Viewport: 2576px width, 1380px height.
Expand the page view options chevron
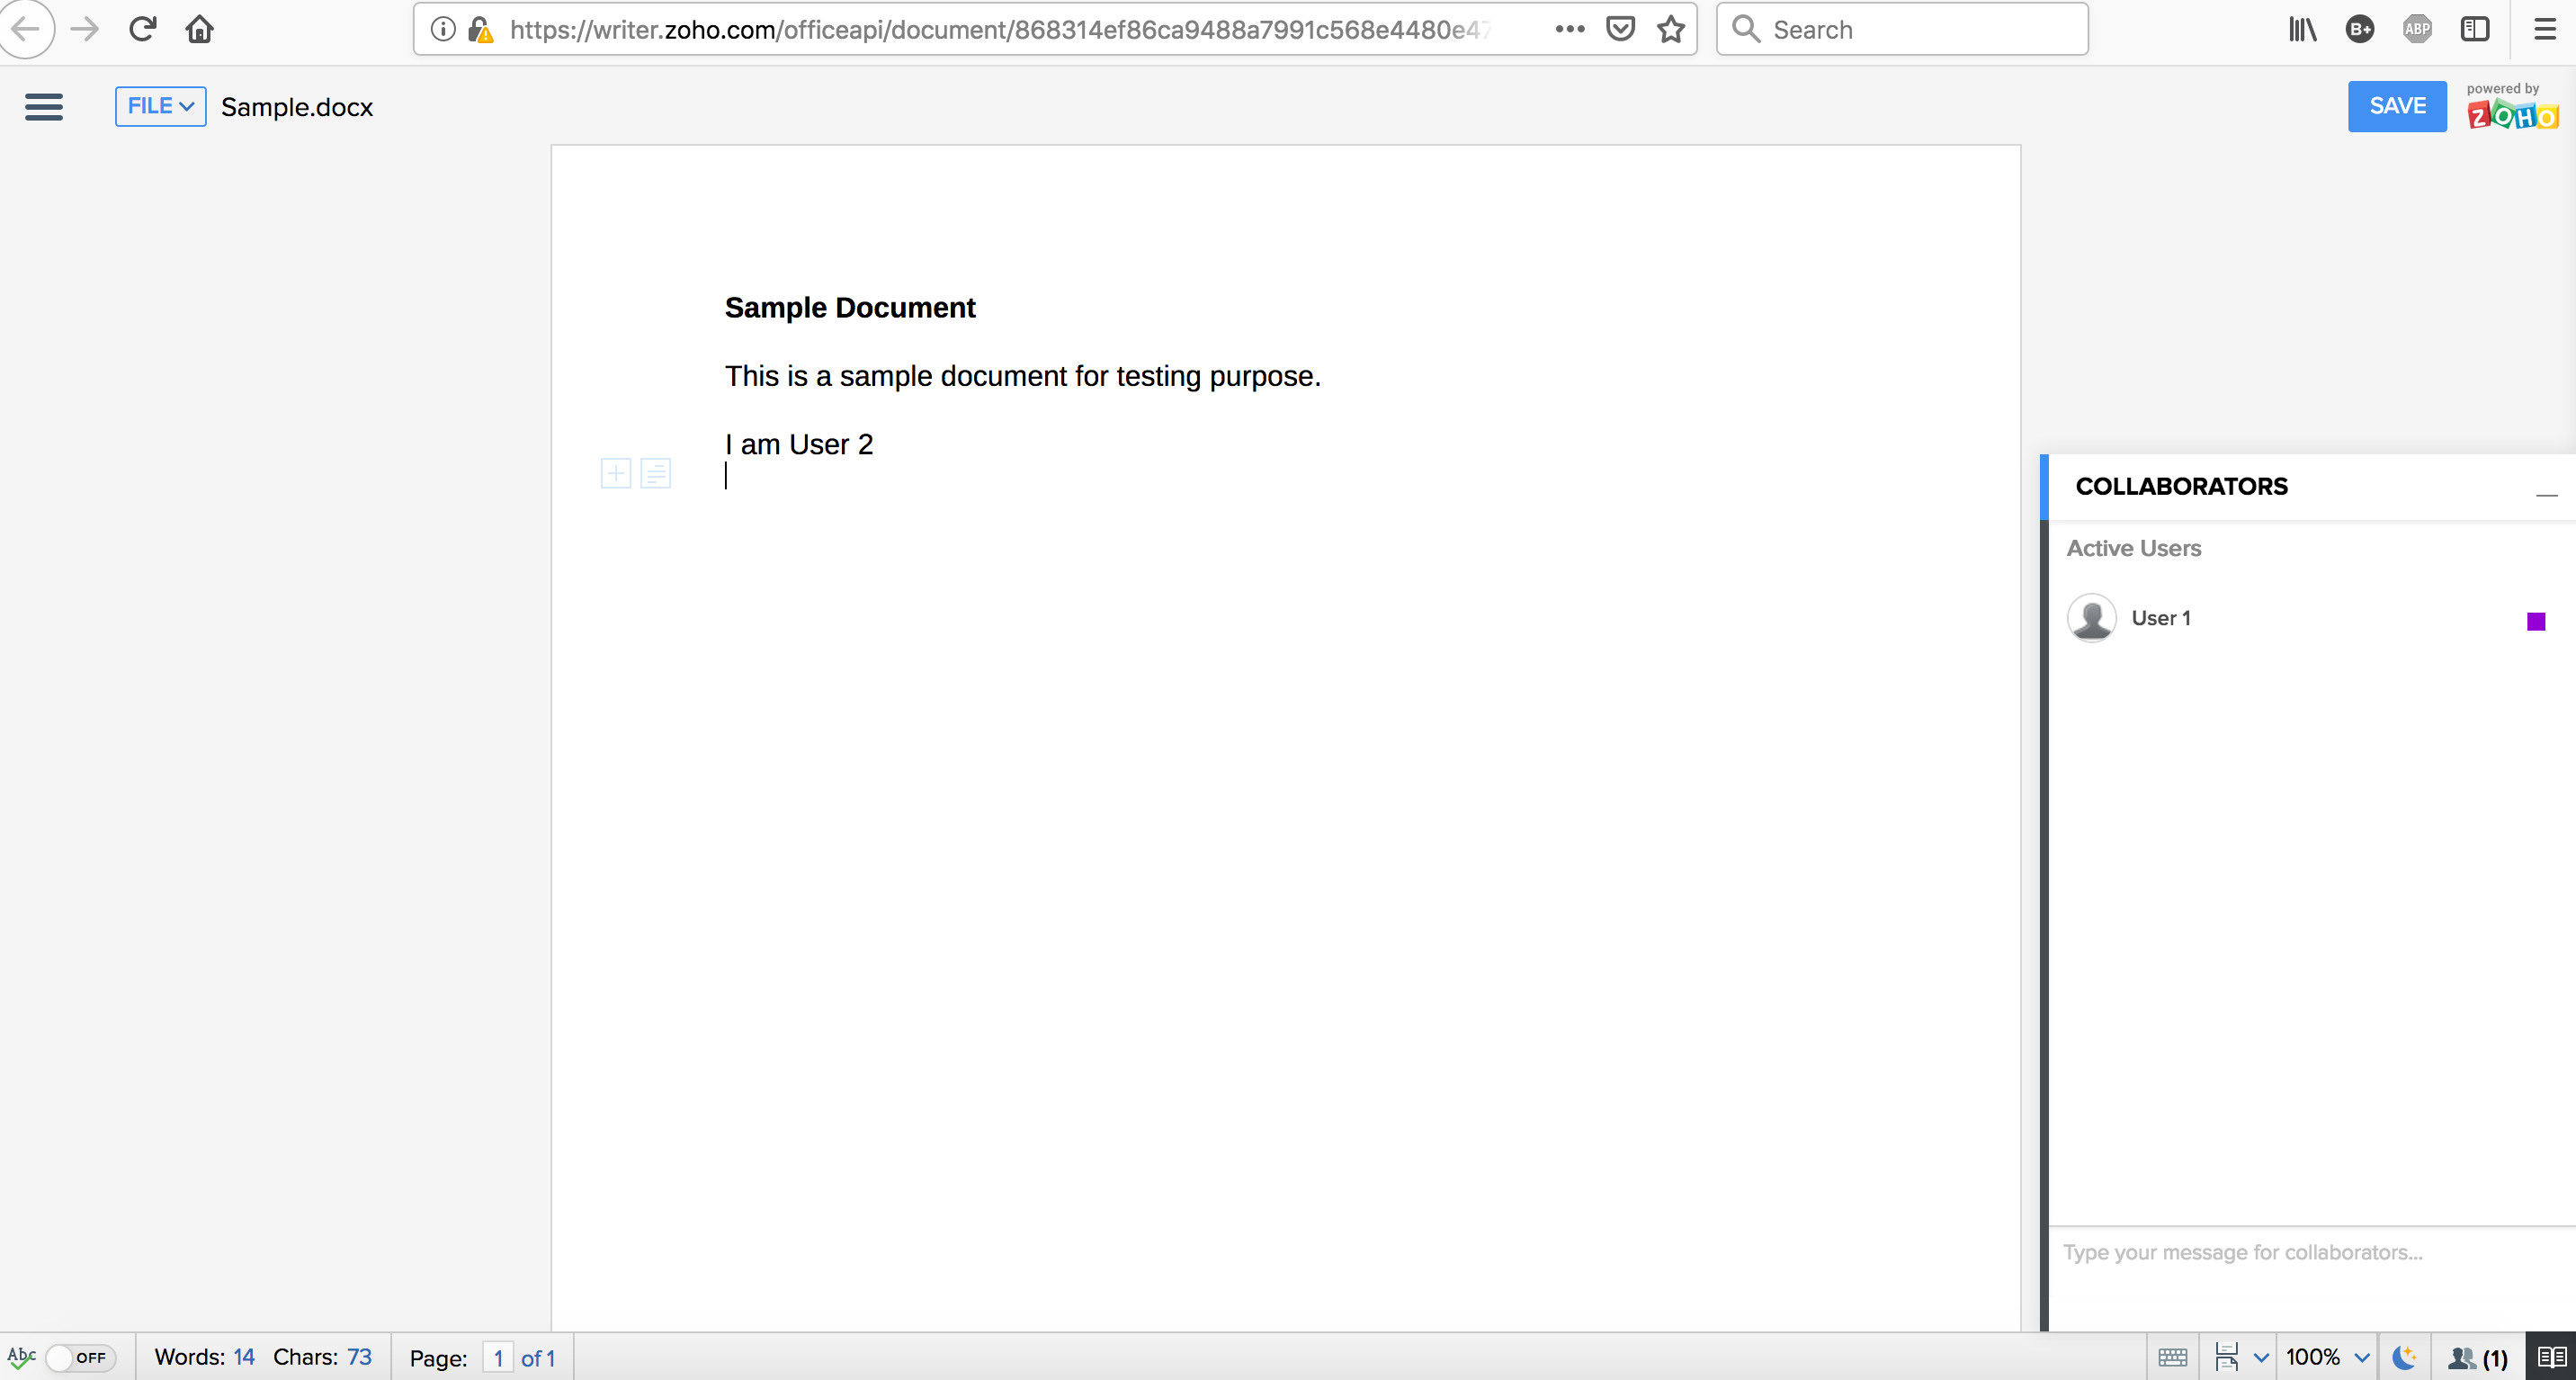point(2261,1357)
